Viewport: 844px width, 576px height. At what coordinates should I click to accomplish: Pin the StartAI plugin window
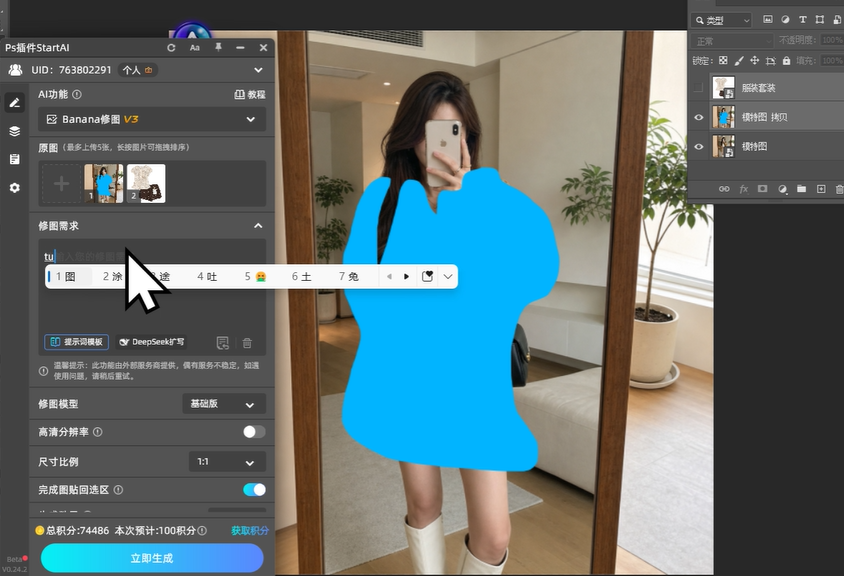pos(218,47)
